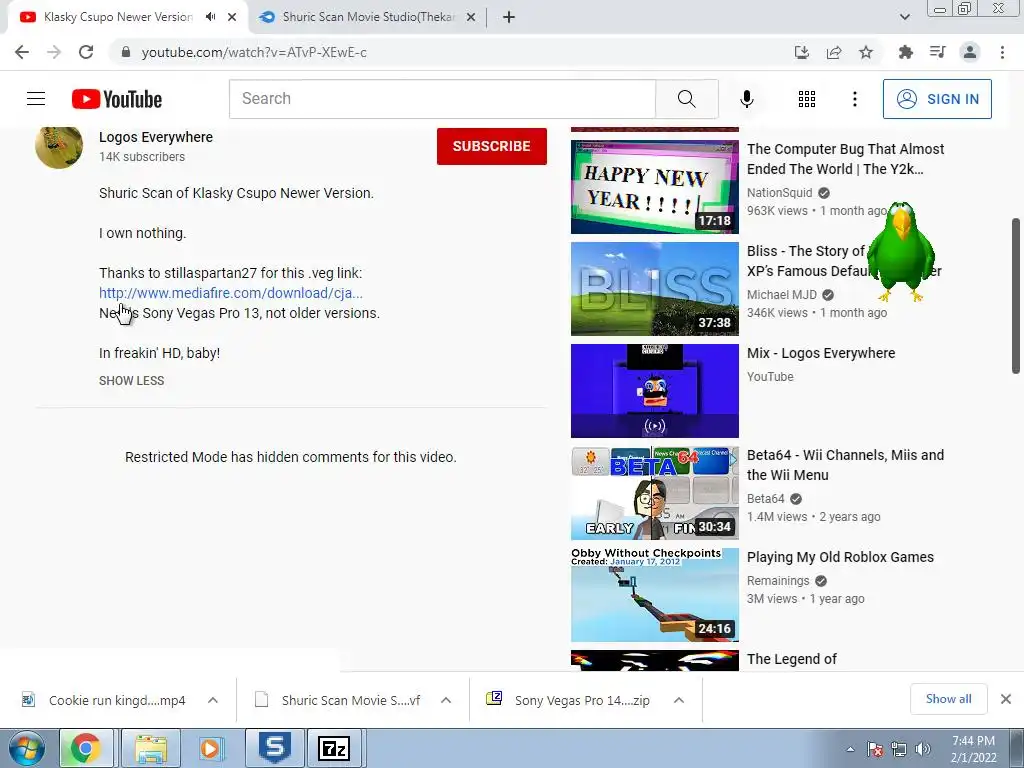Click SHOW LESS to collapse description
1024x768 pixels.
coord(131,381)
